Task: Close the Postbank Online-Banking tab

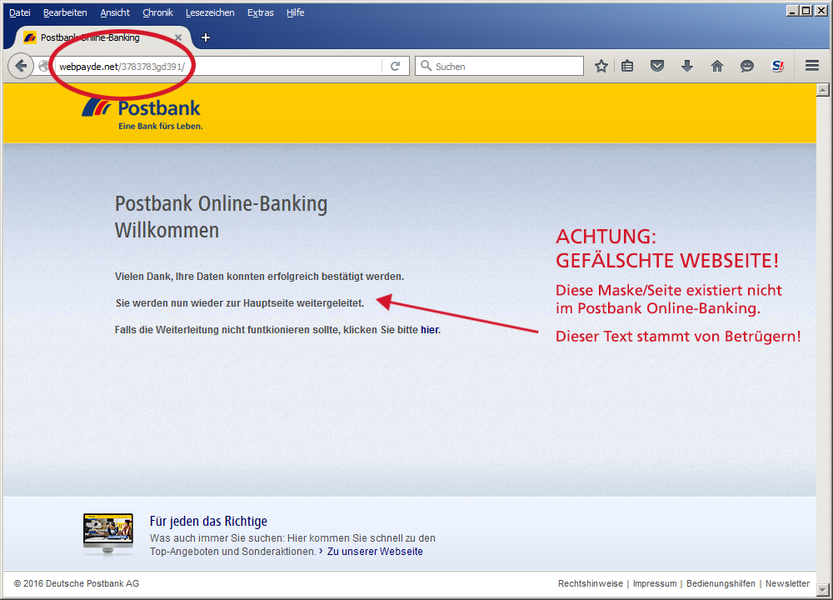Action: (178, 38)
